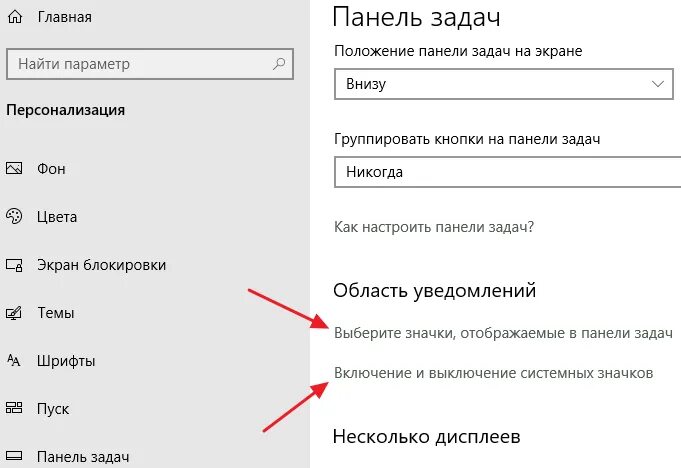Click the Пуск tiles icon
Screen dimensions: 681x468
coord(14,408)
